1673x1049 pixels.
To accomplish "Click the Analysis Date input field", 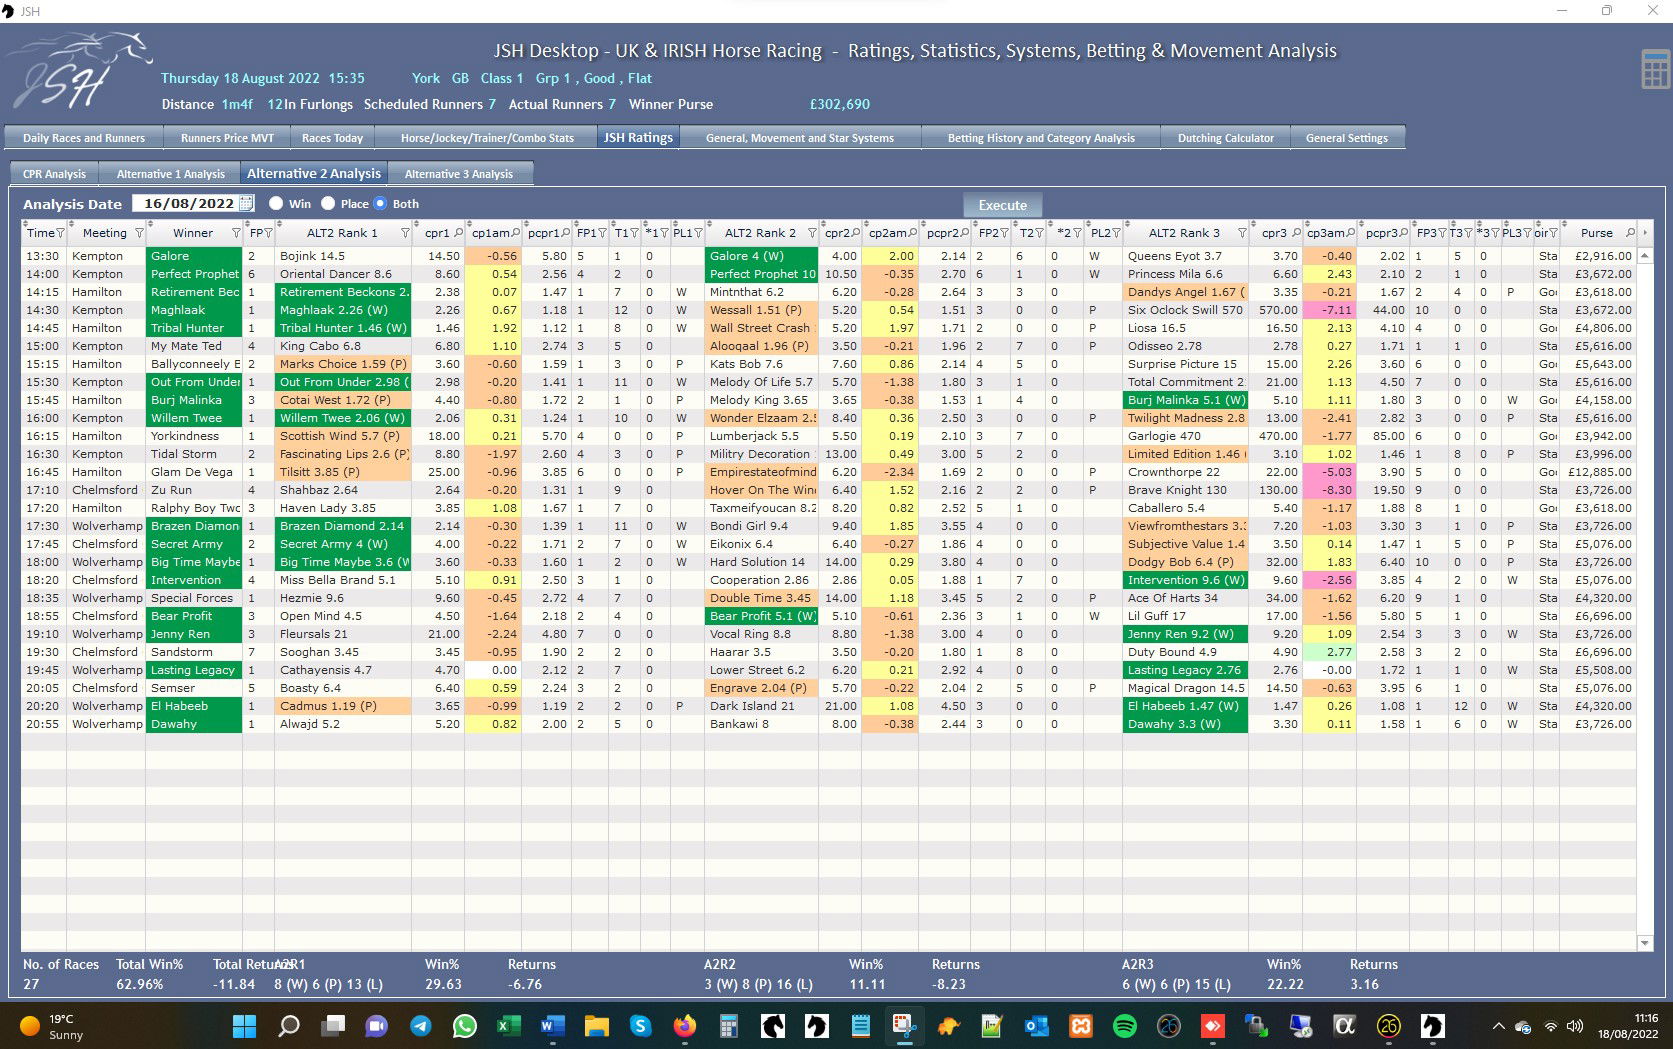I will pyautogui.click(x=187, y=203).
